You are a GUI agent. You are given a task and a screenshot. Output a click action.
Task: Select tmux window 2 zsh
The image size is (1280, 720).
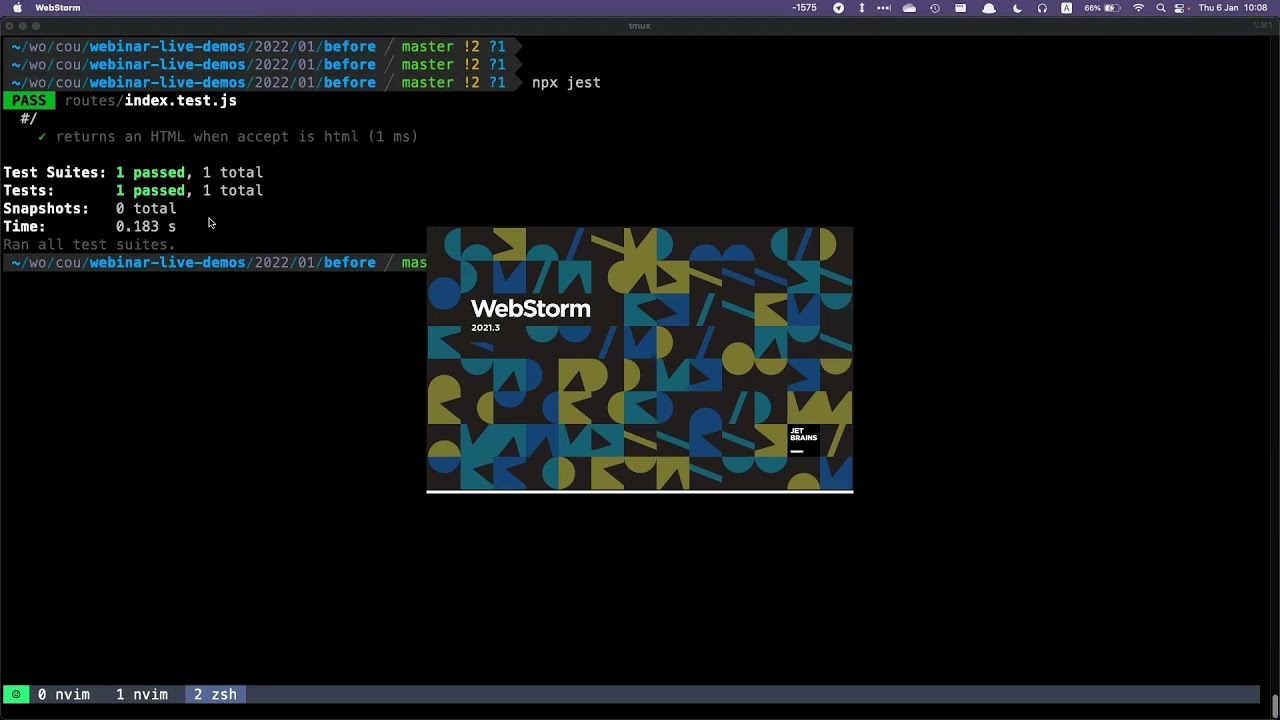coord(215,694)
